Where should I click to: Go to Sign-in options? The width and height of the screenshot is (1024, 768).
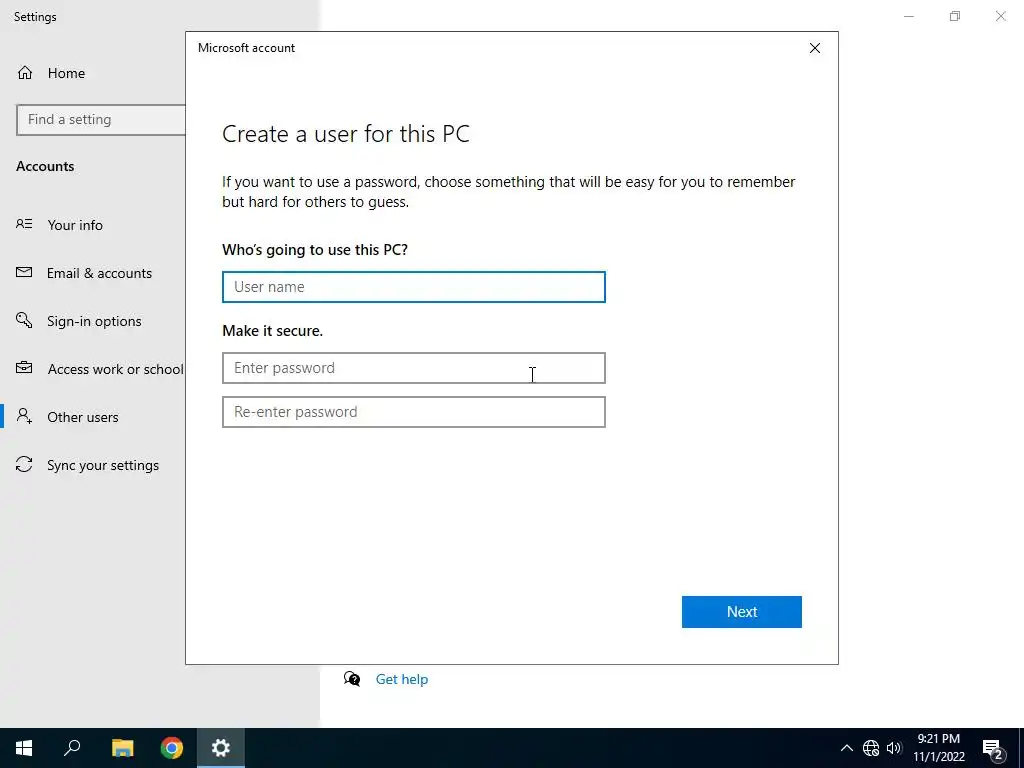[x=94, y=321]
